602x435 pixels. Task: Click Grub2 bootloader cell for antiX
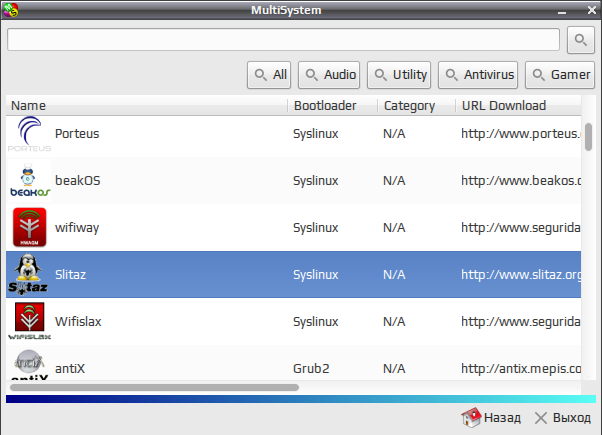(311, 369)
